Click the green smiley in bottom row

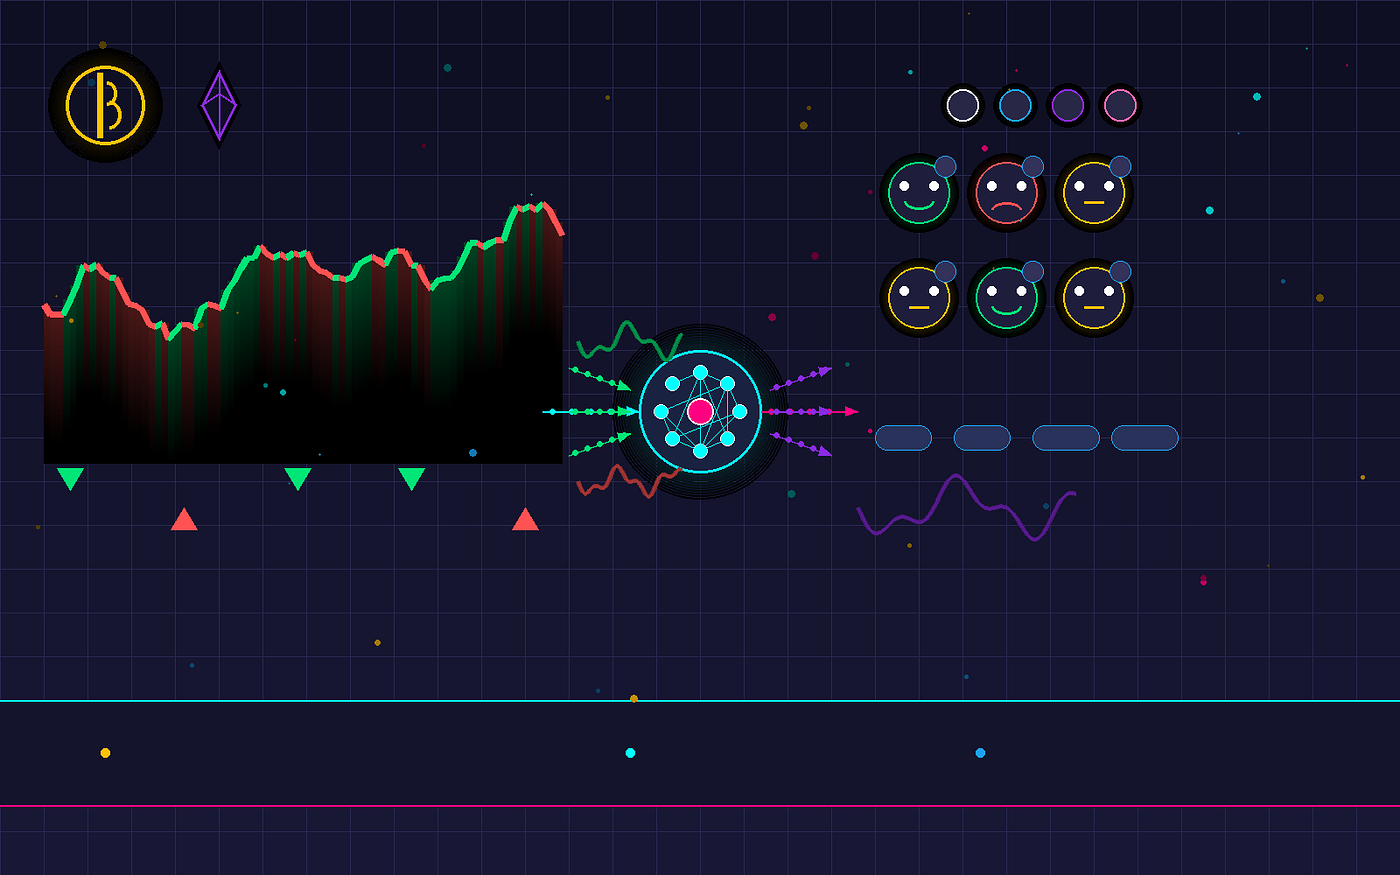[x=1008, y=297]
